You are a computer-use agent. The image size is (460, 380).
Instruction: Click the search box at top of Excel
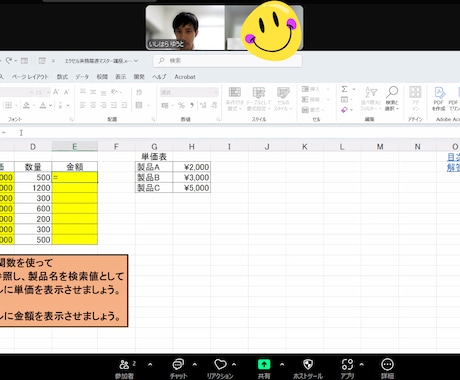(x=228, y=61)
